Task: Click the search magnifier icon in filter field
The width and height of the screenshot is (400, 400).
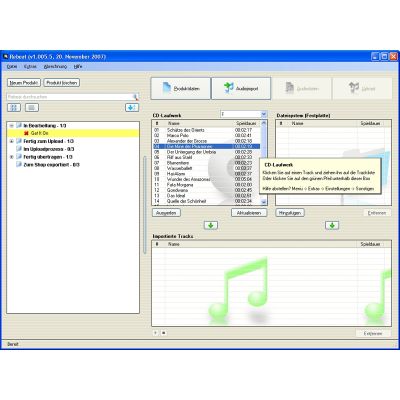Action: 136,97
